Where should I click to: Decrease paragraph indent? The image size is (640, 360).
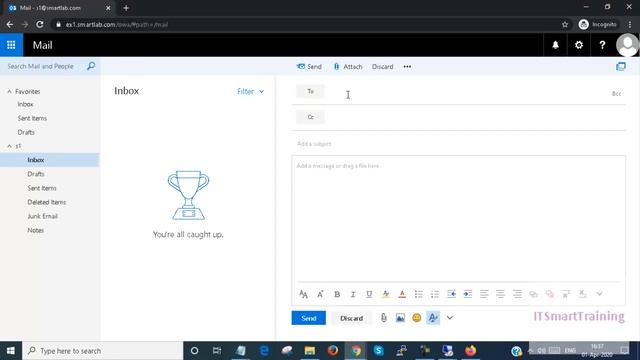point(451,294)
